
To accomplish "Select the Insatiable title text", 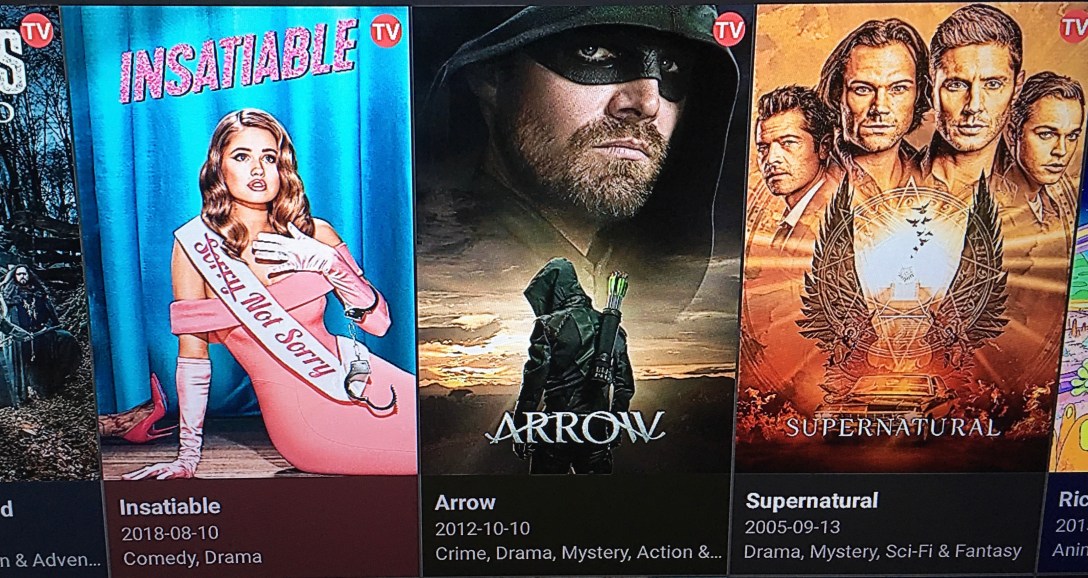I will coord(170,507).
